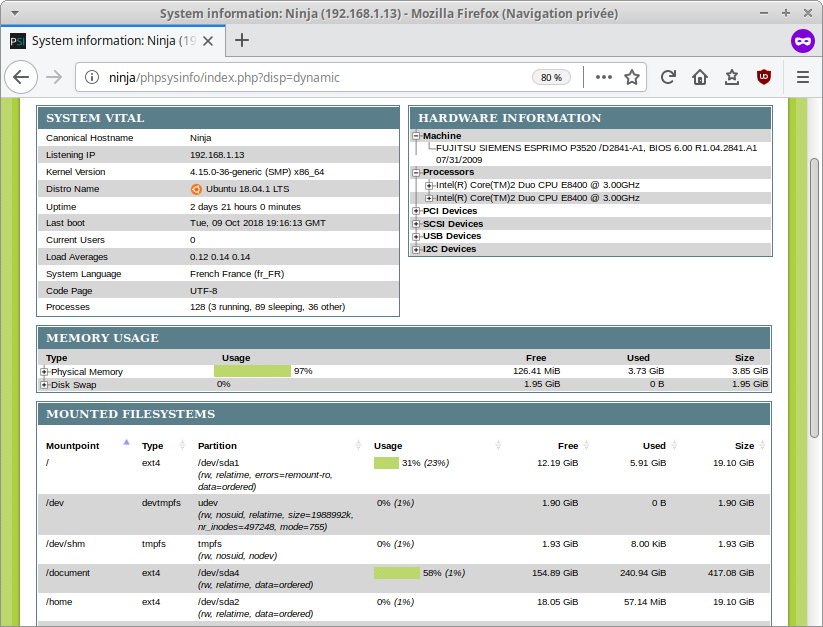The image size is (823, 627).
Task: Expand the first Core 2 Duo E8400 processor
Action: 429,185
